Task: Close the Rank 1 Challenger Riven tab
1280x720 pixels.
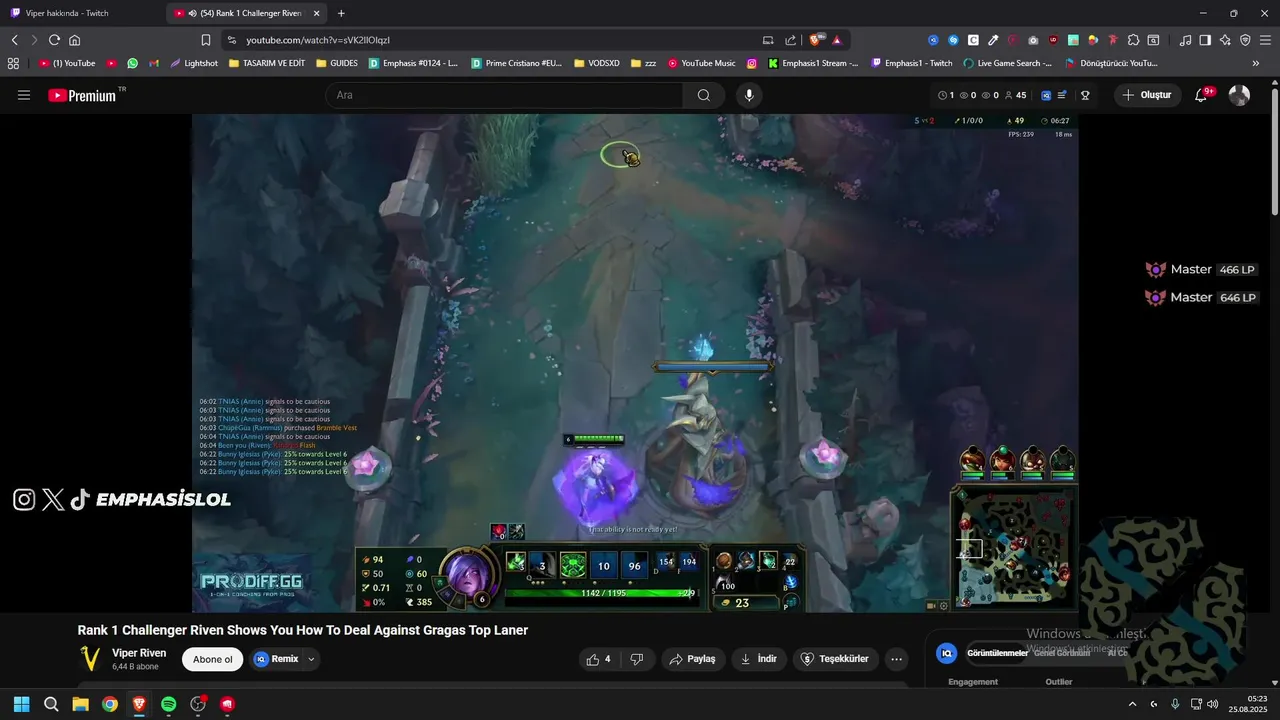Action: coord(317,13)
